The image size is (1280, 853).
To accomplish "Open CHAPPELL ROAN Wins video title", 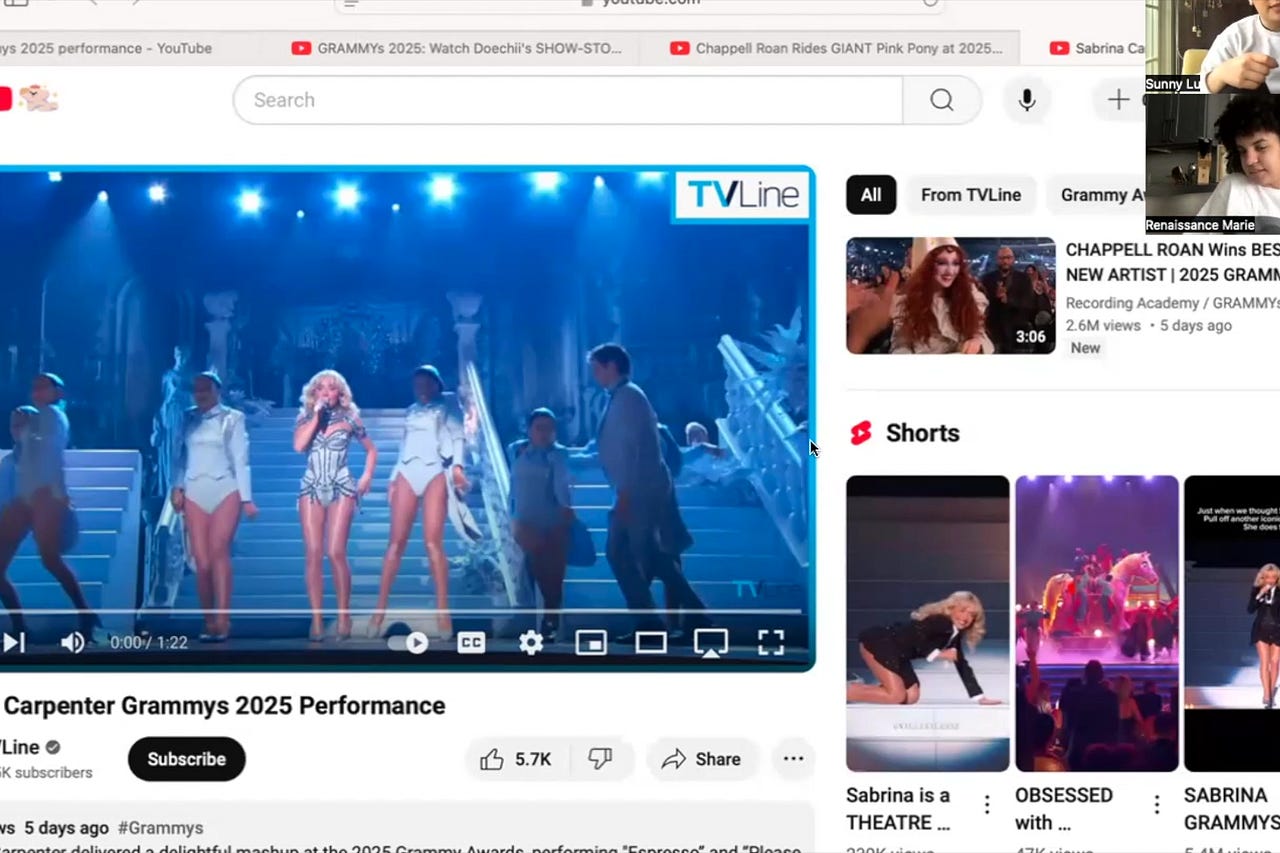I will [x=1172, y=262].
